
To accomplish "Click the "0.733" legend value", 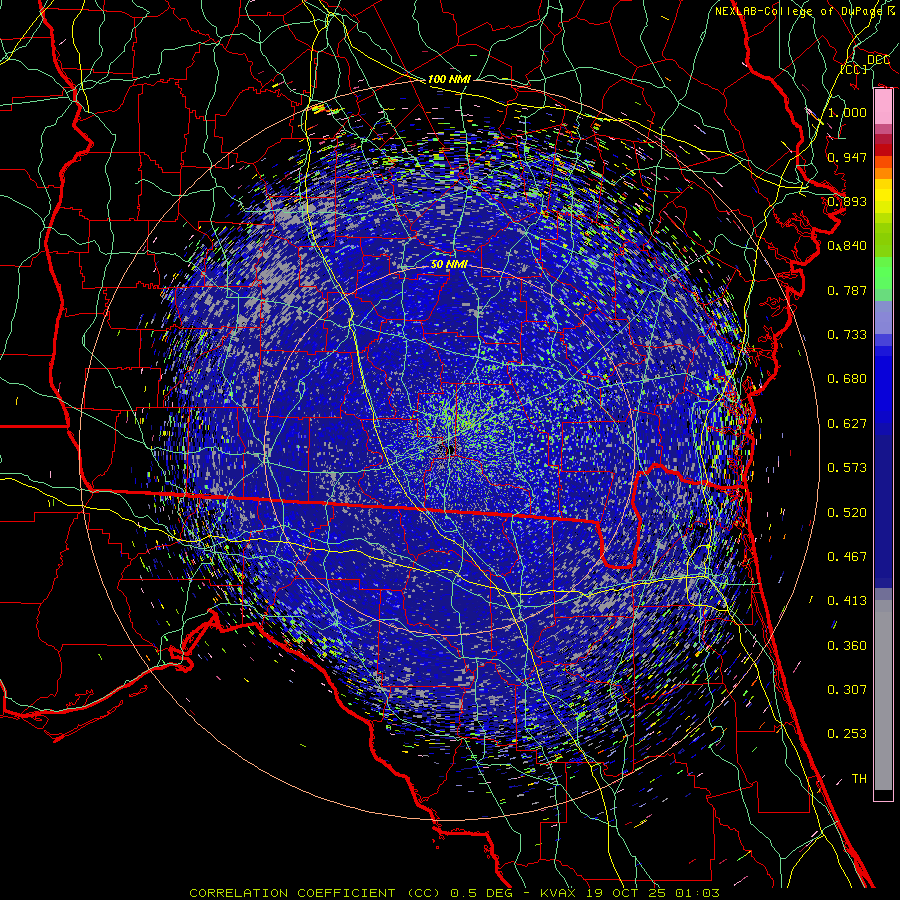I will point(847,335).
